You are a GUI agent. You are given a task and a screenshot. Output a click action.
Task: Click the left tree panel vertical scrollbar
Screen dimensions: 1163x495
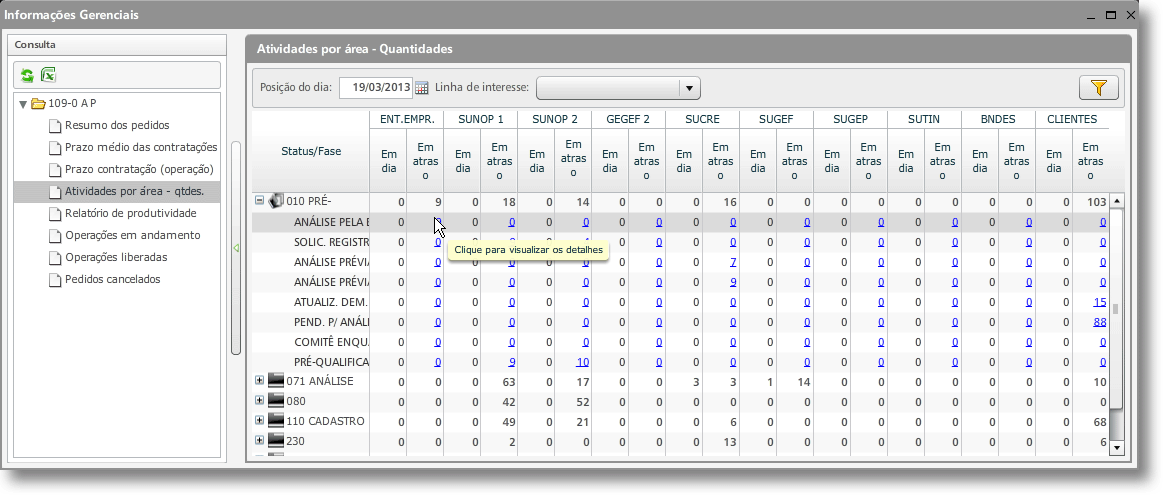pyautogui.click(x=236, y=248)
